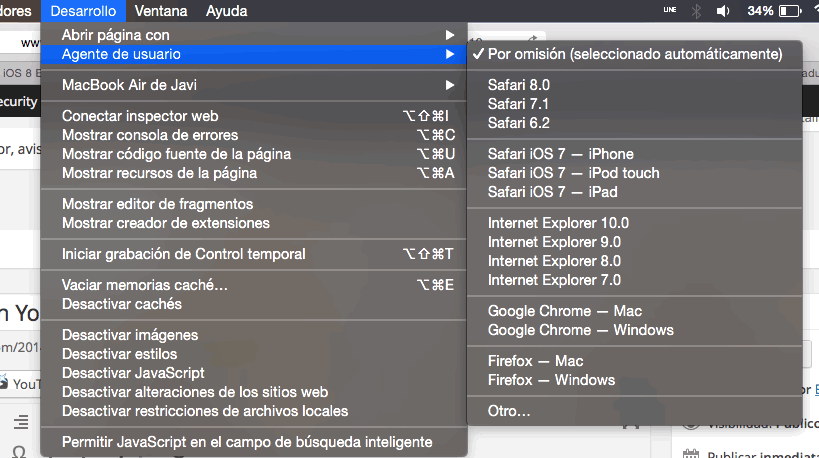
Task: Click the list formatting icon in editor
Action: [21, 421]
